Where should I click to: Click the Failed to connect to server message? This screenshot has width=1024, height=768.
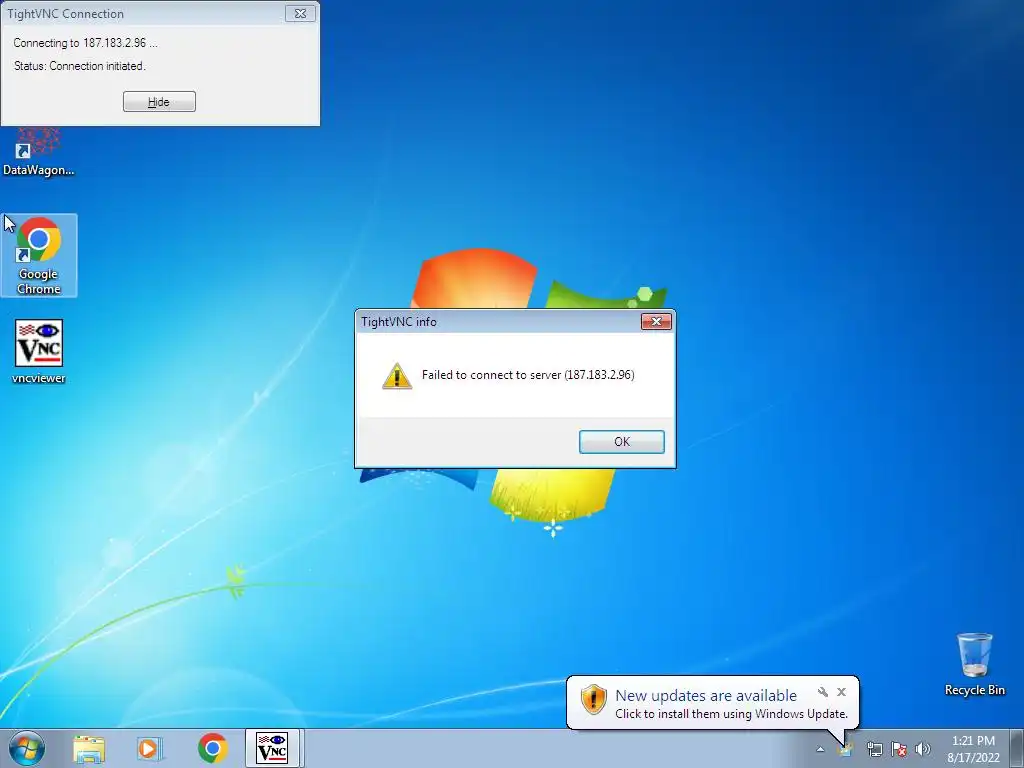tap(528, 375)
